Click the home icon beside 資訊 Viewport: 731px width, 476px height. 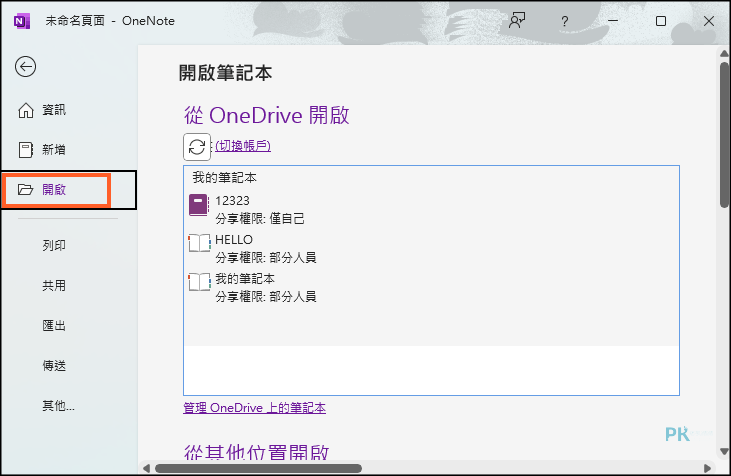pos(26,110)
